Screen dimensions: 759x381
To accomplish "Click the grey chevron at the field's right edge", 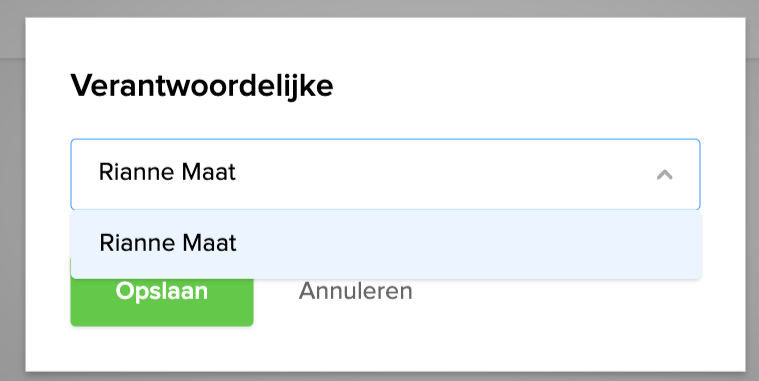I will (665, 174).
